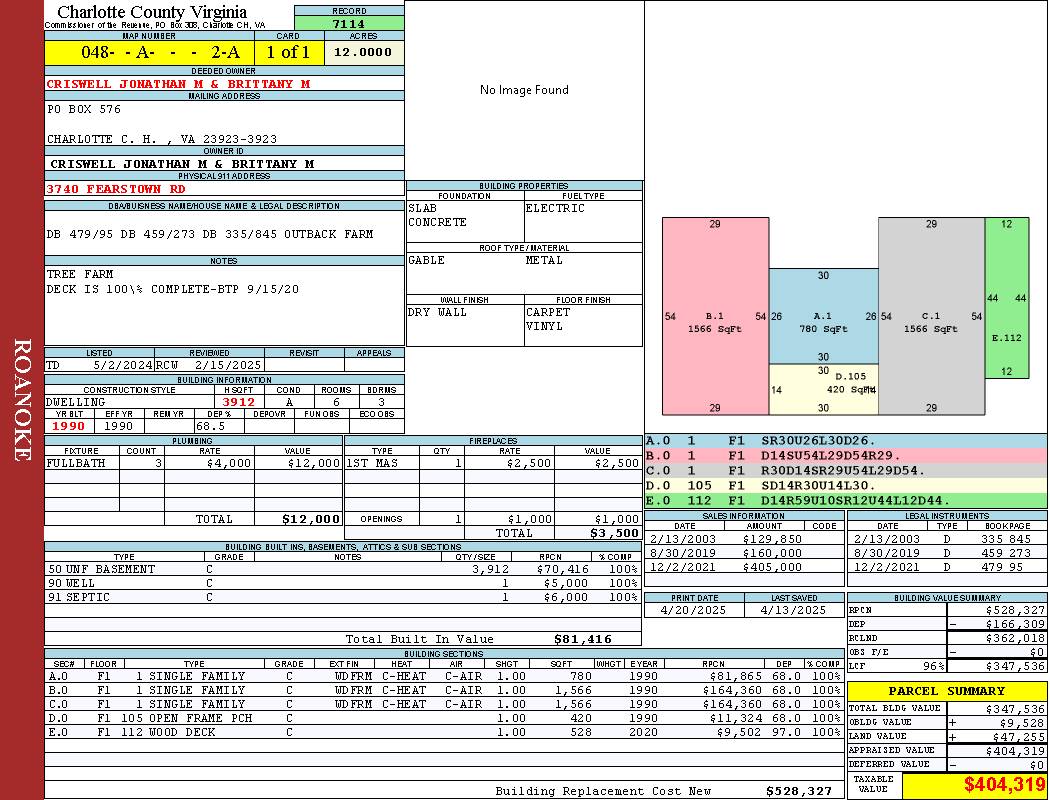Click physical address 3740 FEARSTOWN RD
This screenshot has width=1050, height=800.
(115, 189)
